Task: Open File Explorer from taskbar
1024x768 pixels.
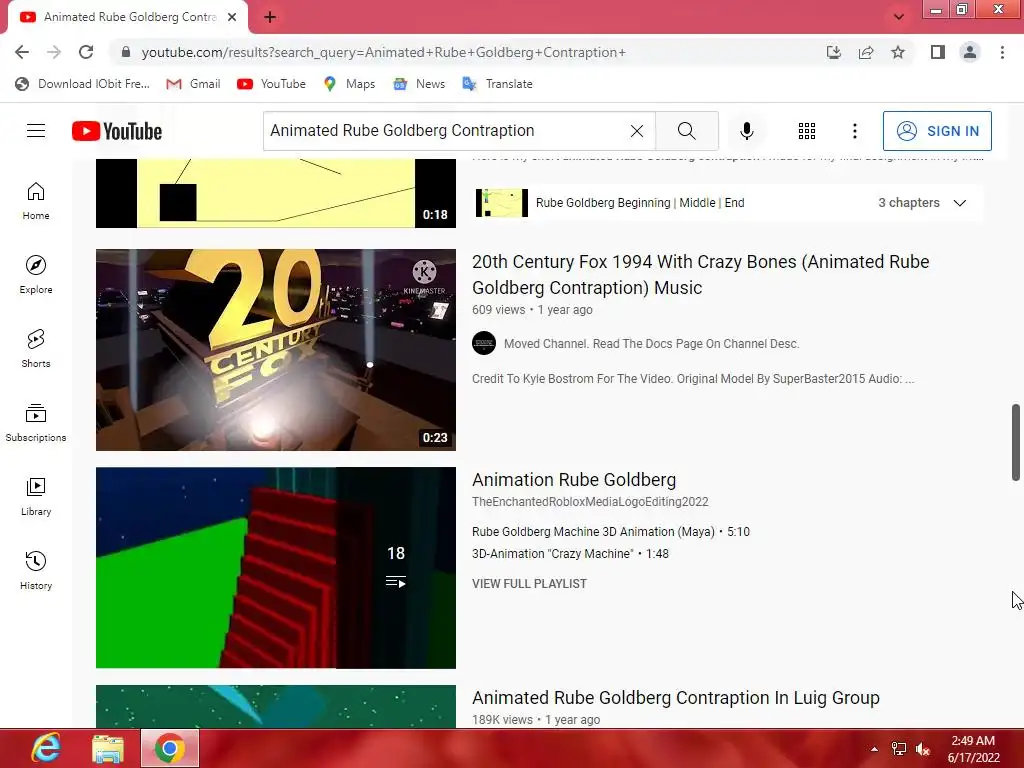Action: click(108, 748)
